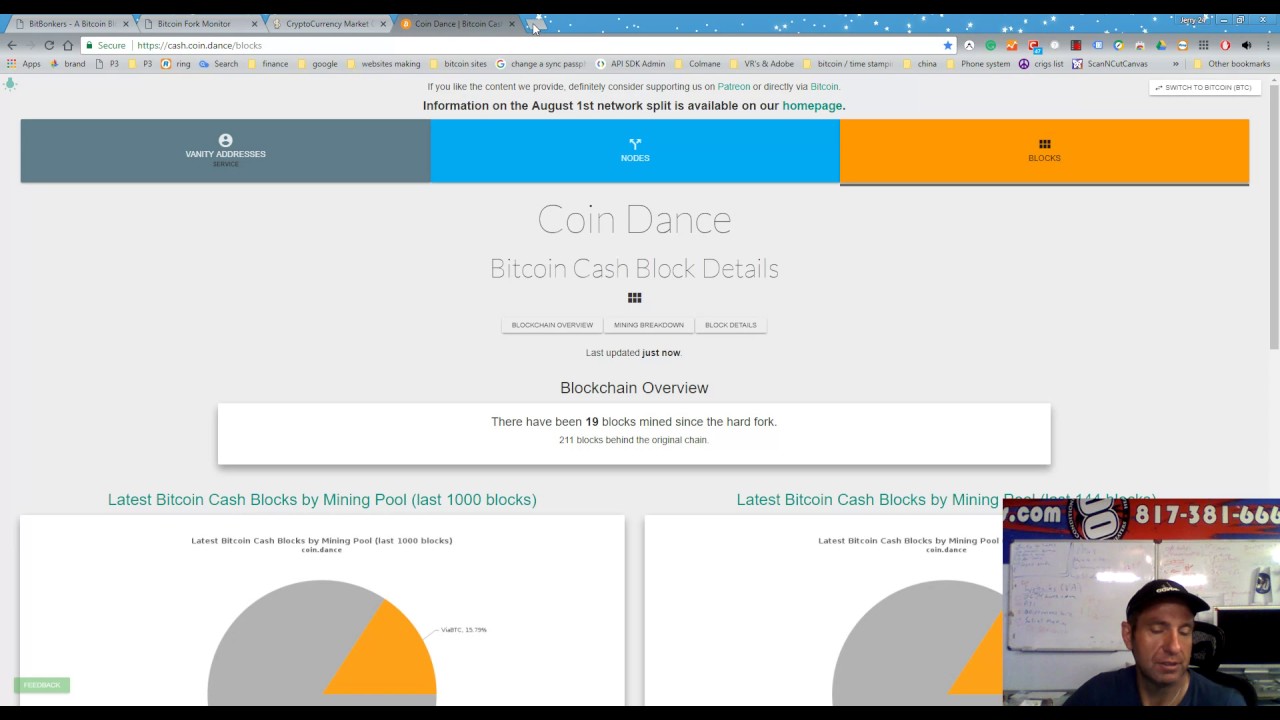1280x720 pixels.
Task: Click the green Feedback button
Action: pos(42,685)
